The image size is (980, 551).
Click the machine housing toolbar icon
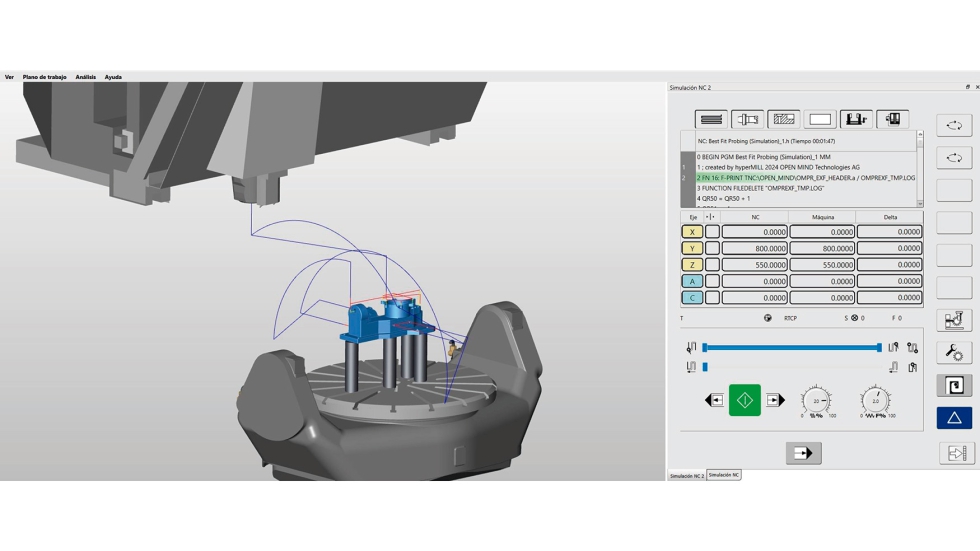[x=892, y=119]
